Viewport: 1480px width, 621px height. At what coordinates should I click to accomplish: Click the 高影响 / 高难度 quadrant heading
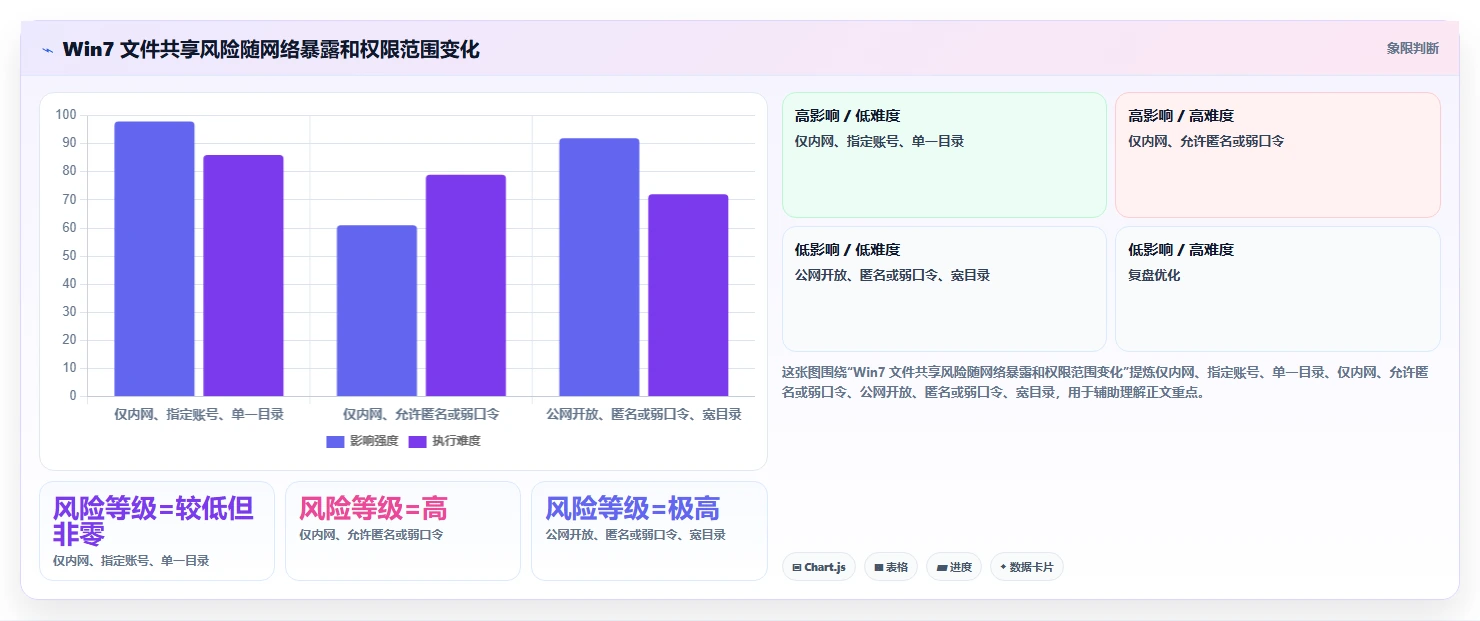coord(1181,116)
